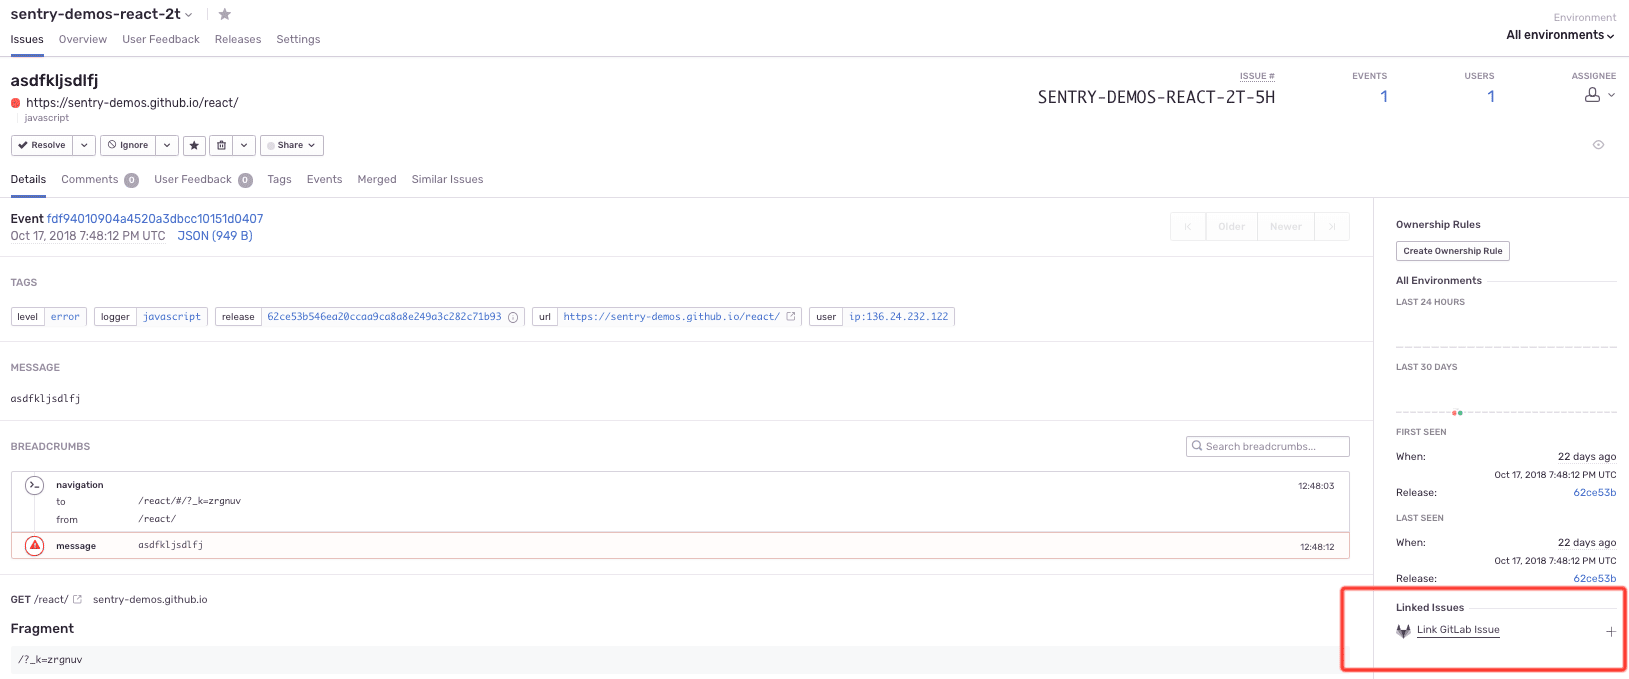Image resolution: width=1629 pixels, height=679 pixels.
Task: Click the event markers in Last 30 Days chart
Action: coord(1457,412)
